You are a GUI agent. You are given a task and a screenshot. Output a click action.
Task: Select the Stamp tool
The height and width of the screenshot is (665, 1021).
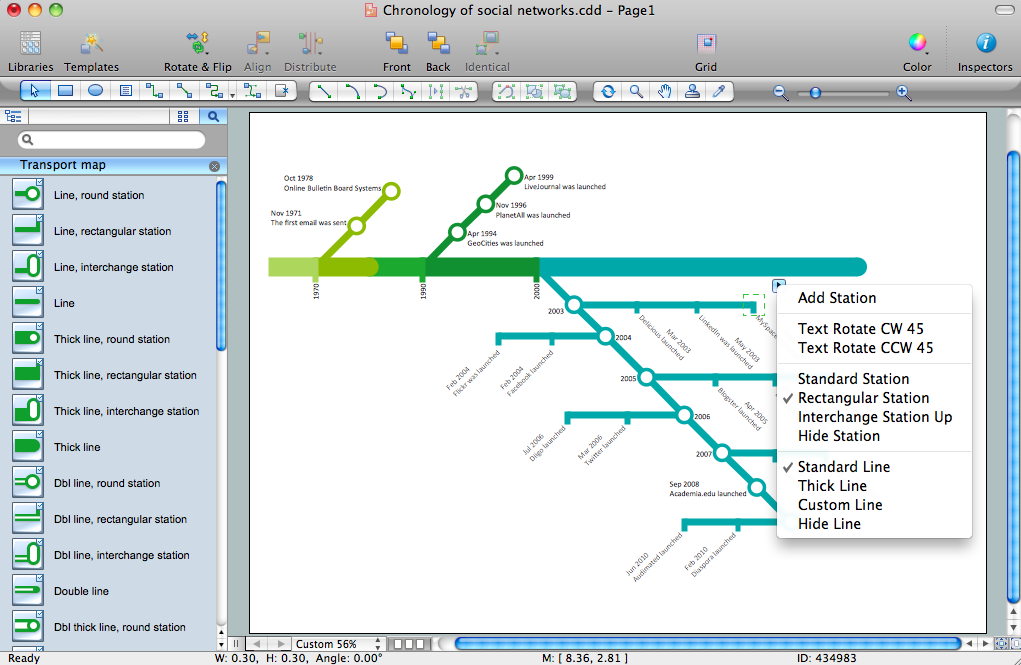coord(692,91)
